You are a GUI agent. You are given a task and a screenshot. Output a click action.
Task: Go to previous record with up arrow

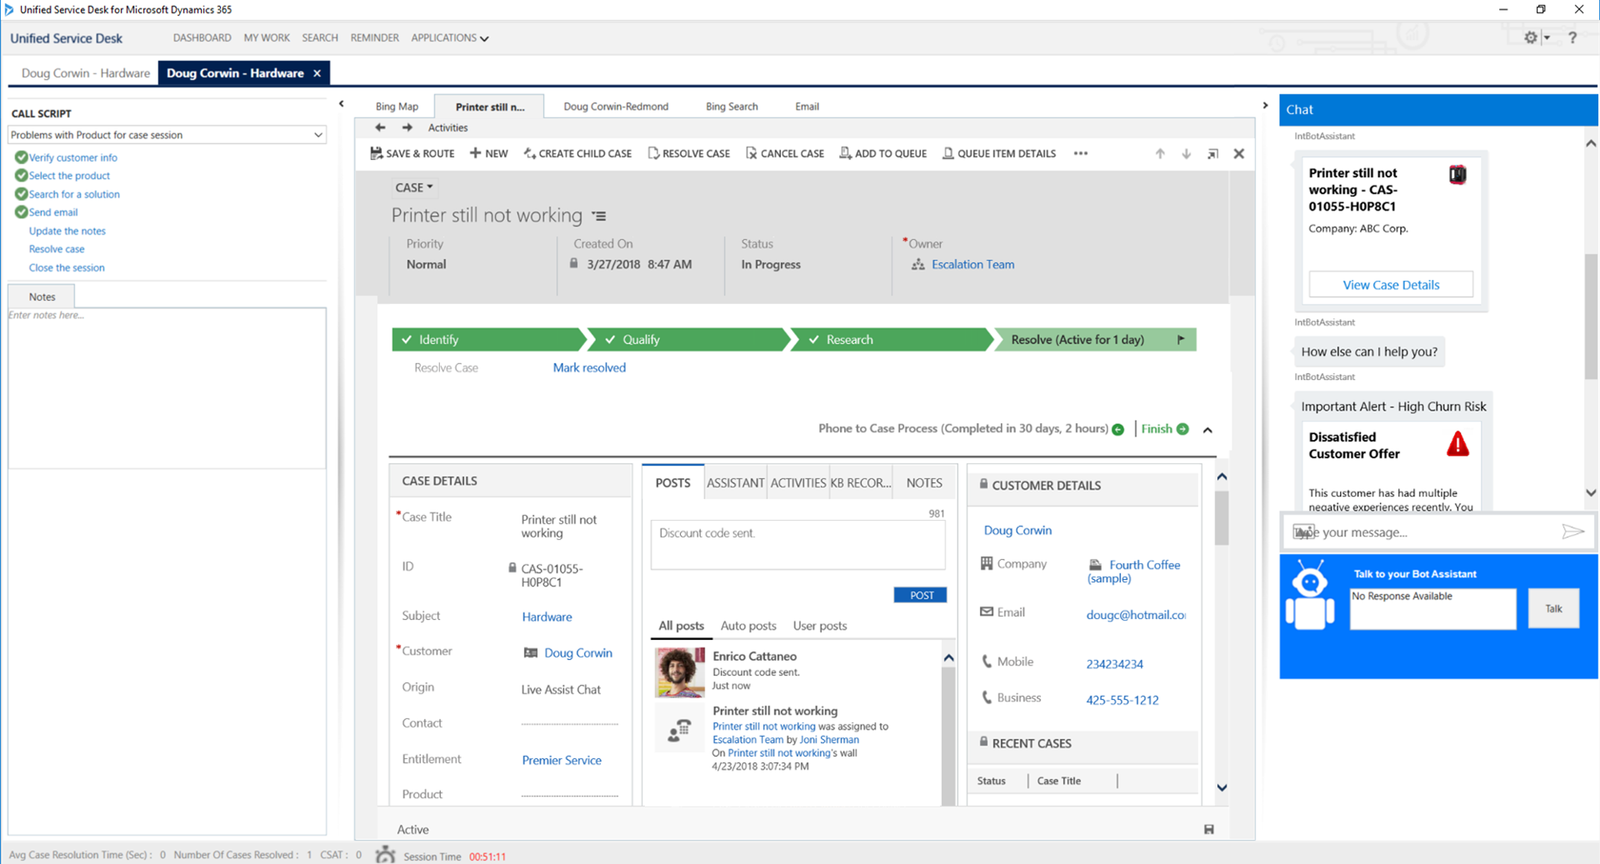click(1160, 154)
